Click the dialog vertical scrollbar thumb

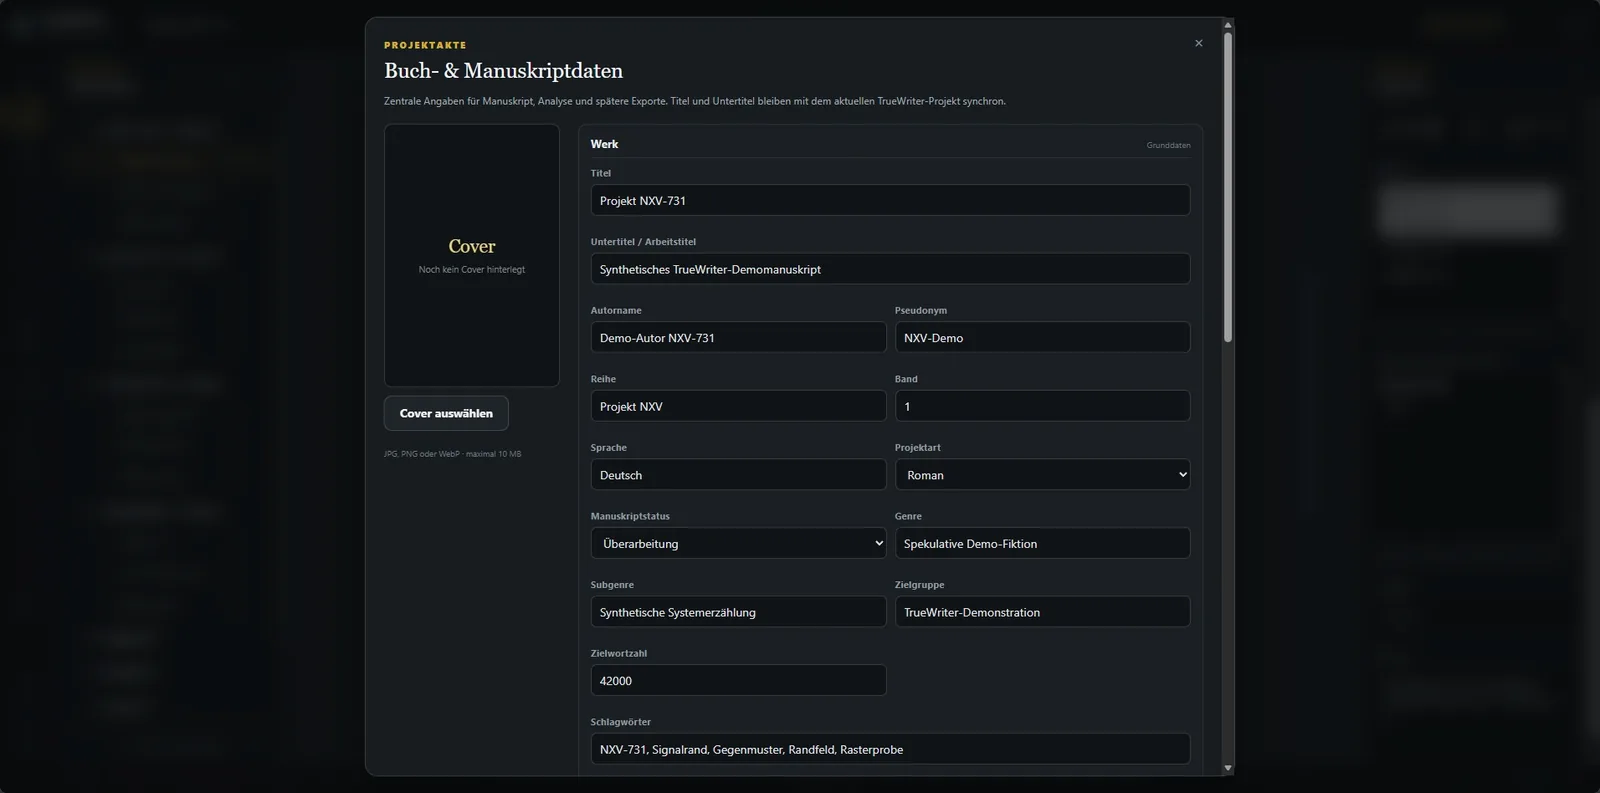pyautogui.click(x=1228, y=187)
